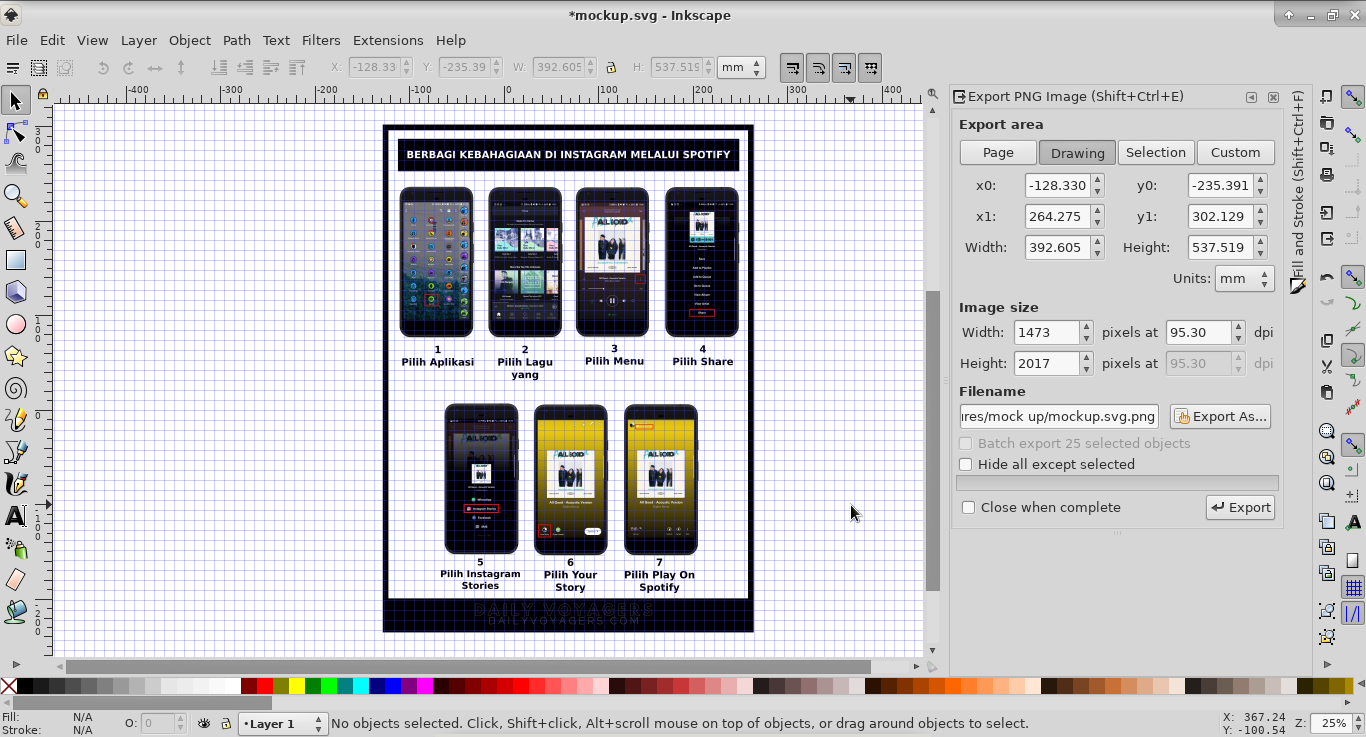Open the File menu
Viewport: 1366px width, 737px height.
(x=16, y=41)
